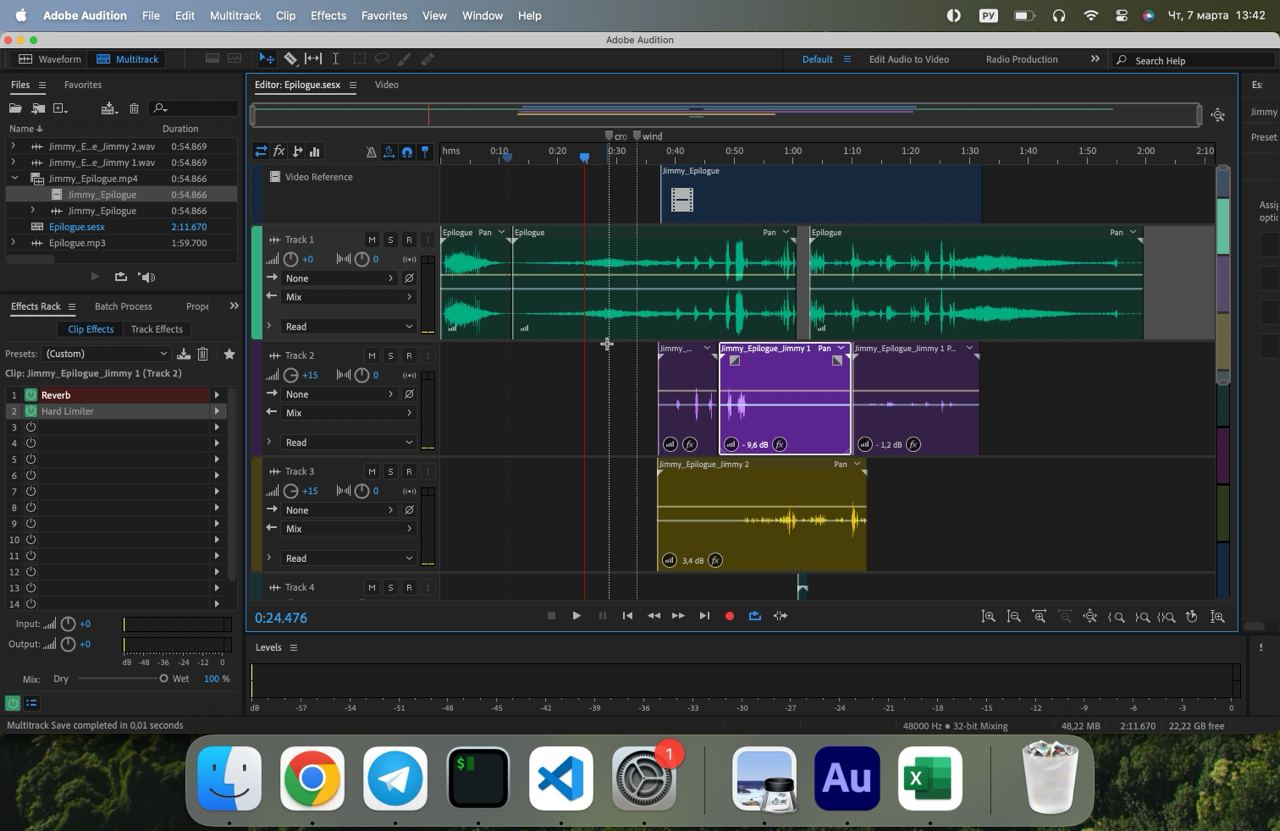Toggle the Reverb effect power button

pyautogui.click(x=31, y=395)
